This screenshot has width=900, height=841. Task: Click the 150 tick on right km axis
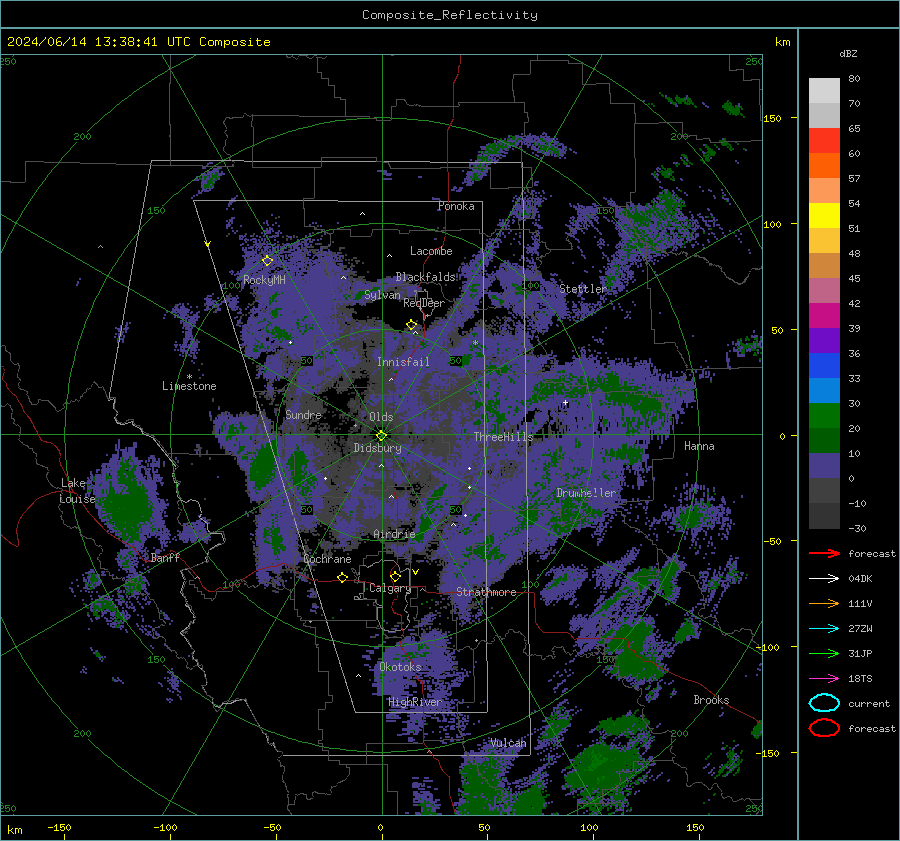[x=773, y=118]
